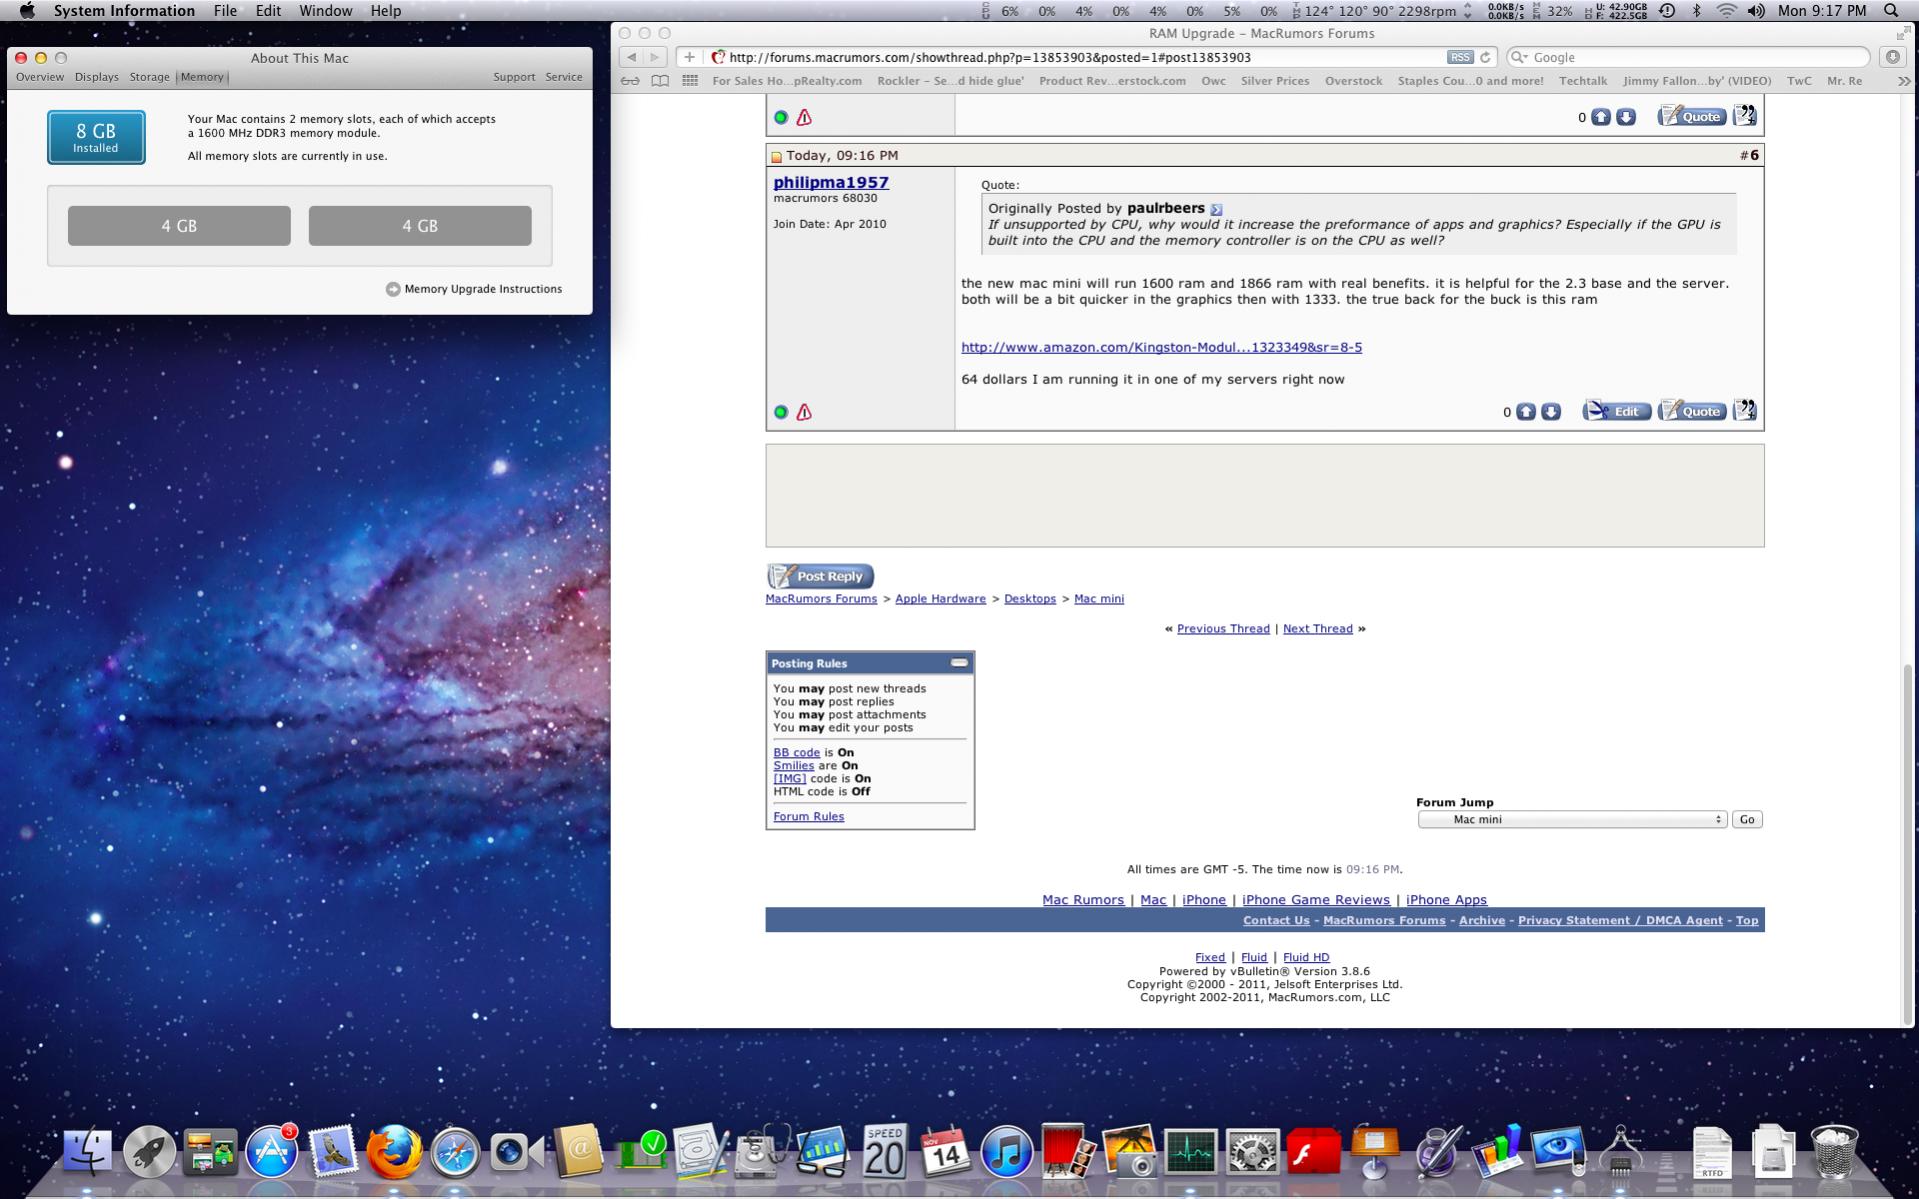
Task: Expand the Forum Jump dropdown
Action: (1573, 819)
